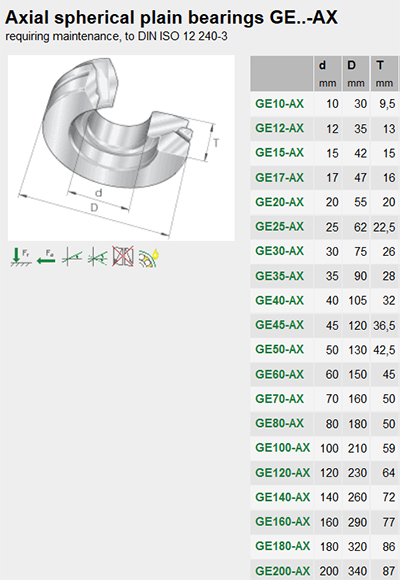The height and width of the screenshot is (580, 400).
Task: Click the T value 42,5 for GE50-AX
Action: (384, 350)
